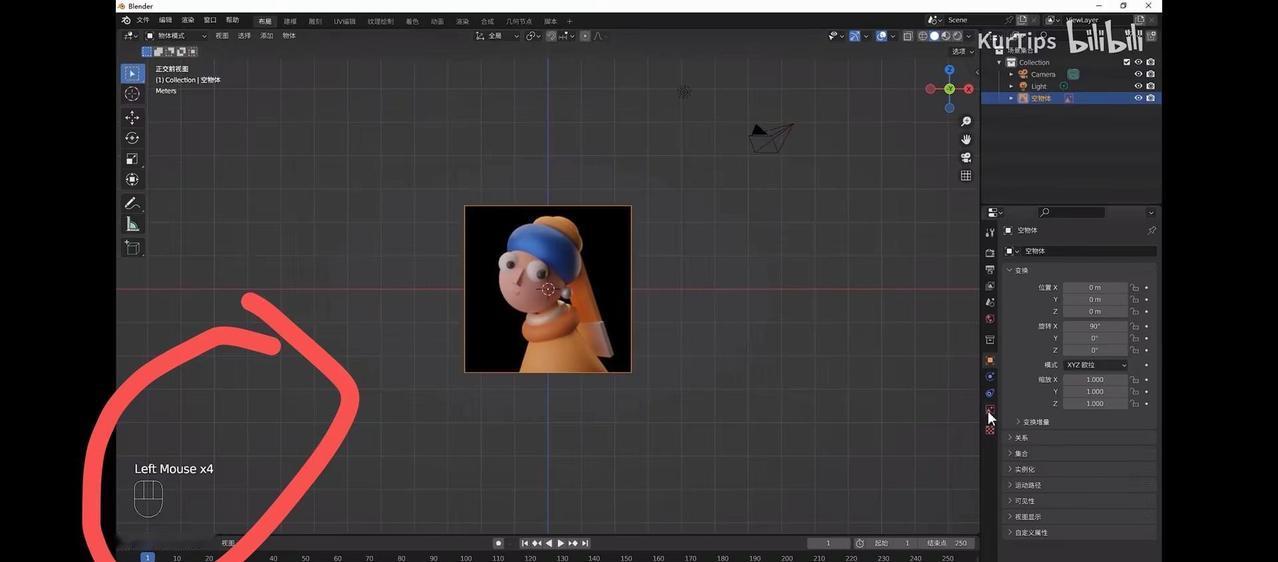Open the Physics properties tab
The image size is (1278, 562).
[990, 377]
